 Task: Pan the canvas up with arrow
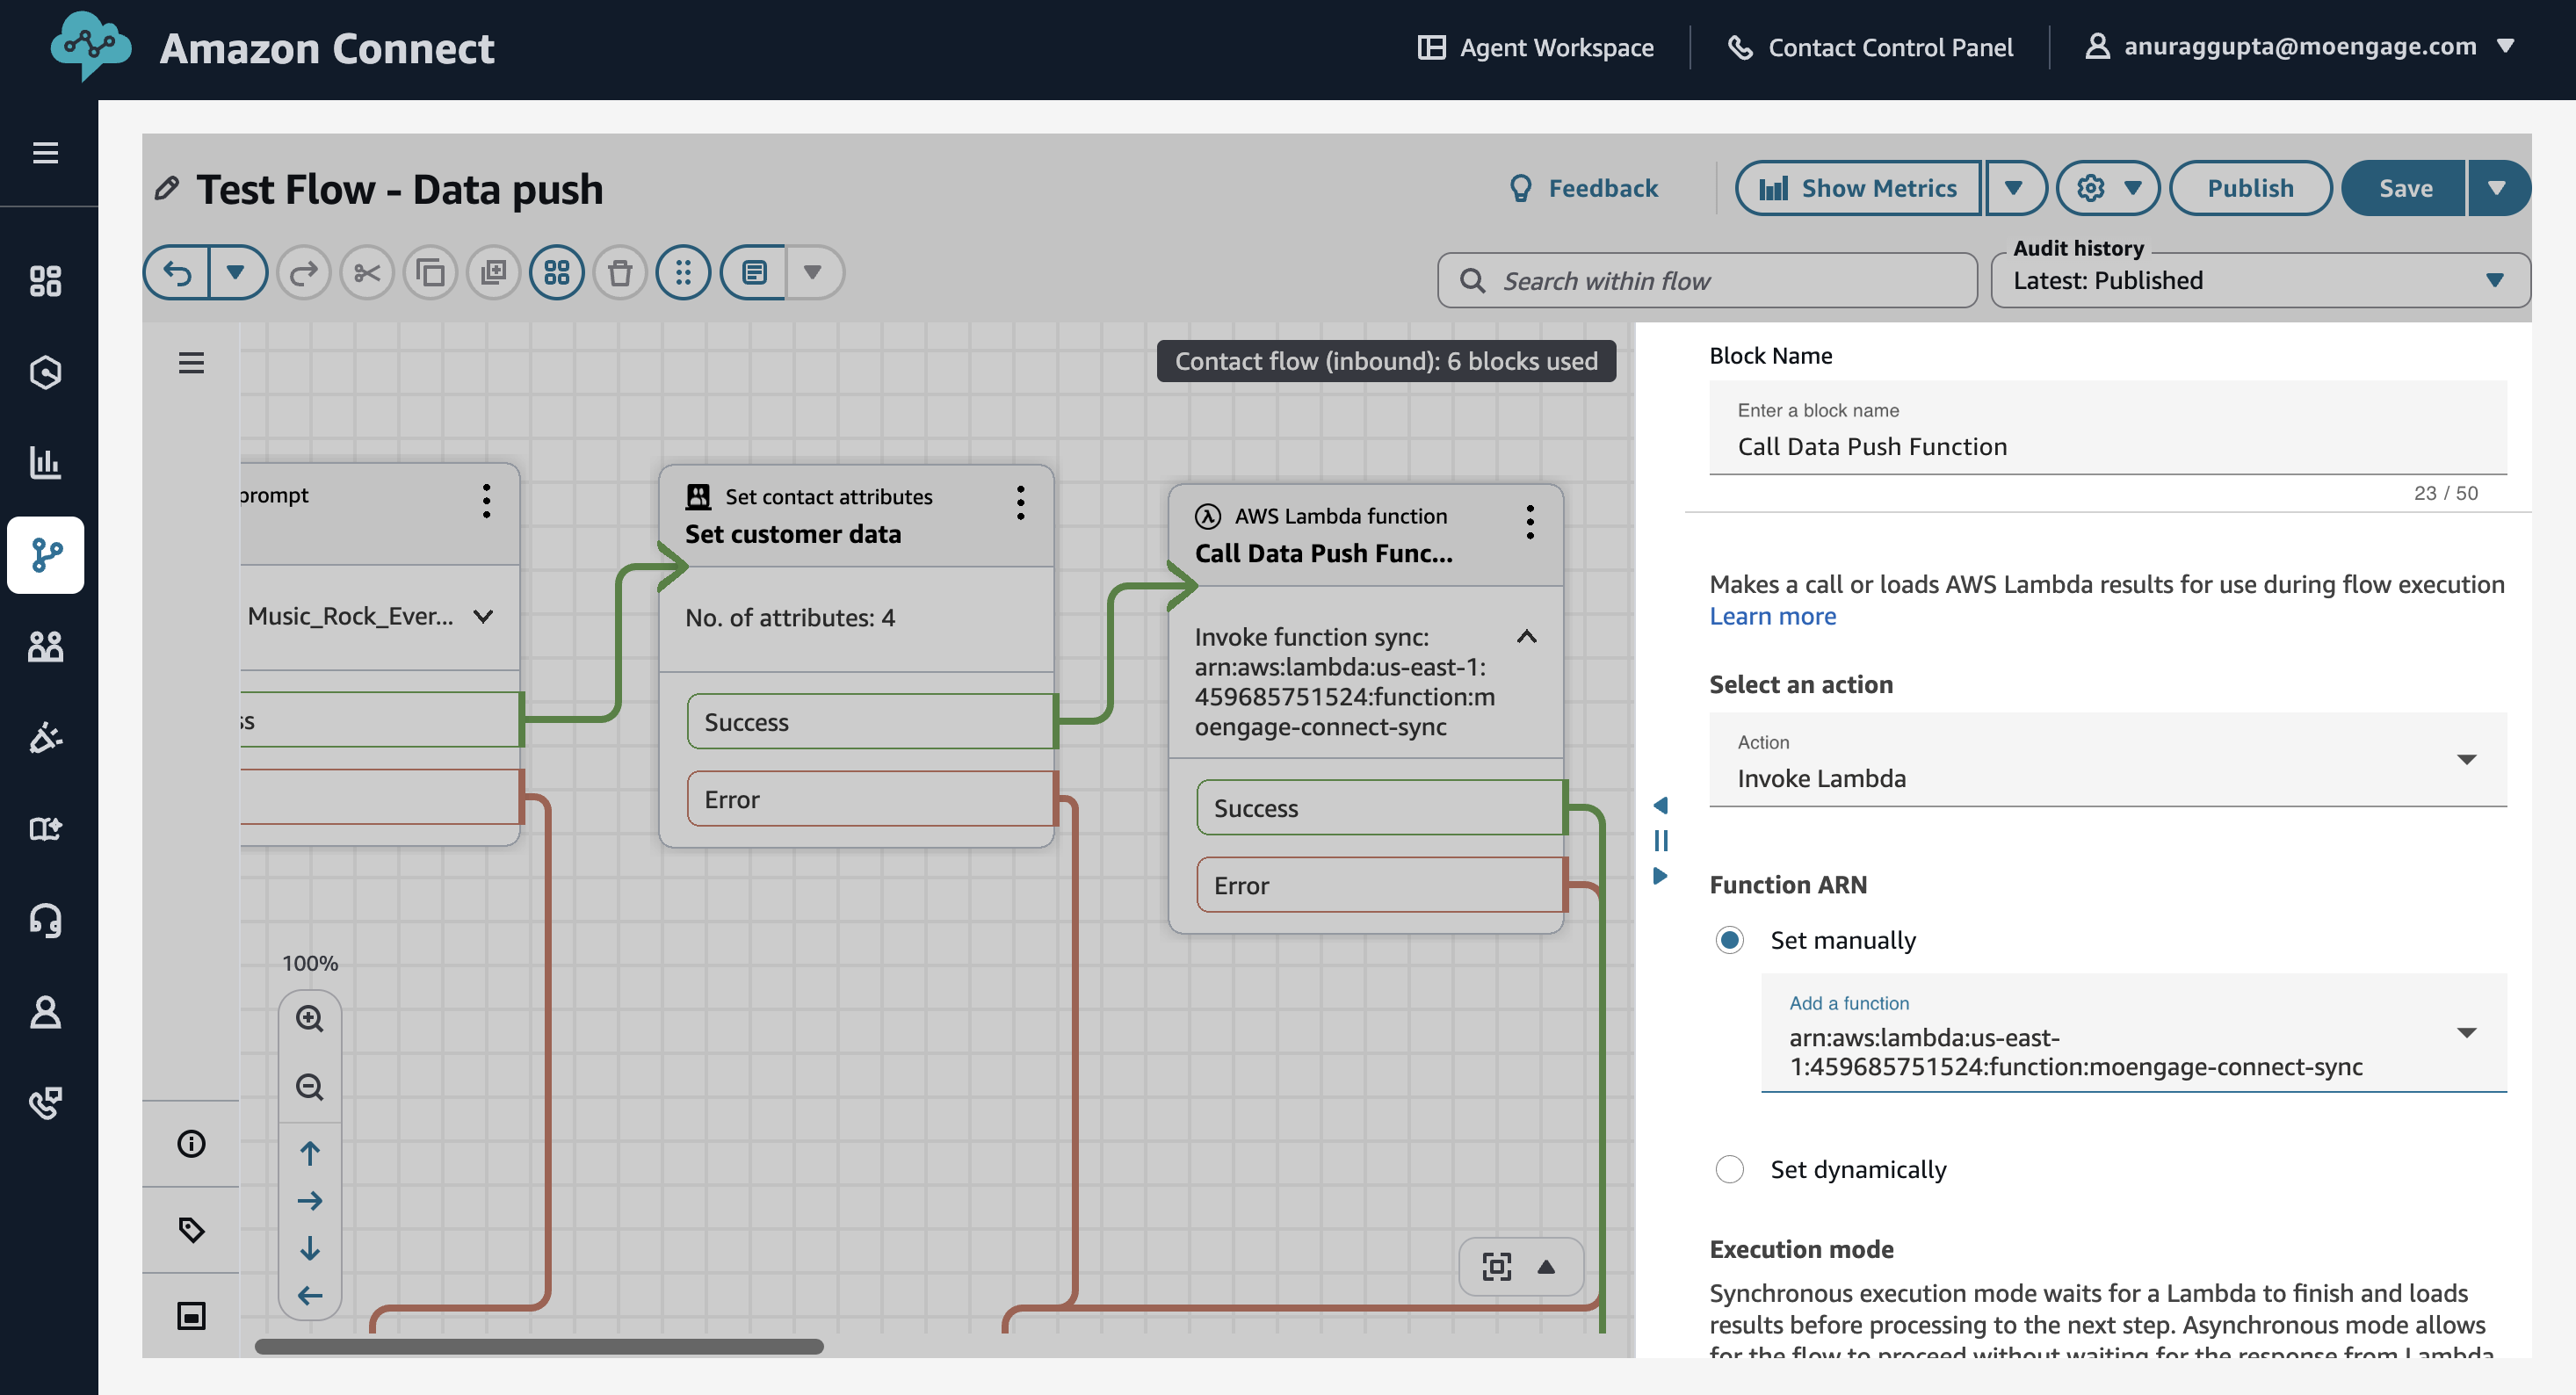(310, 1154)
